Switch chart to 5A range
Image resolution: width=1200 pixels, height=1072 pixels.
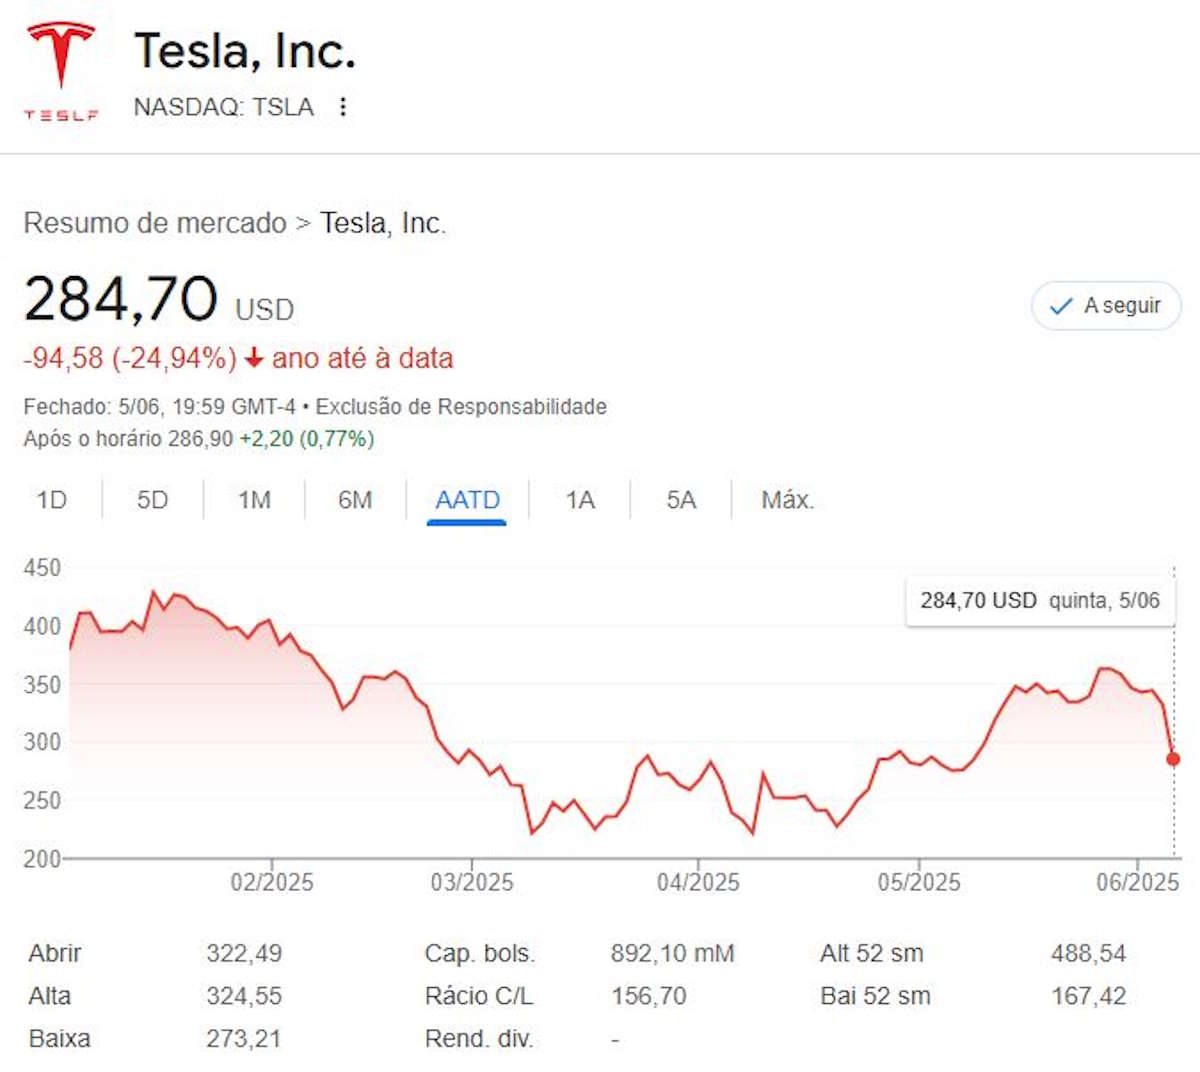click(x=681, y=499)
